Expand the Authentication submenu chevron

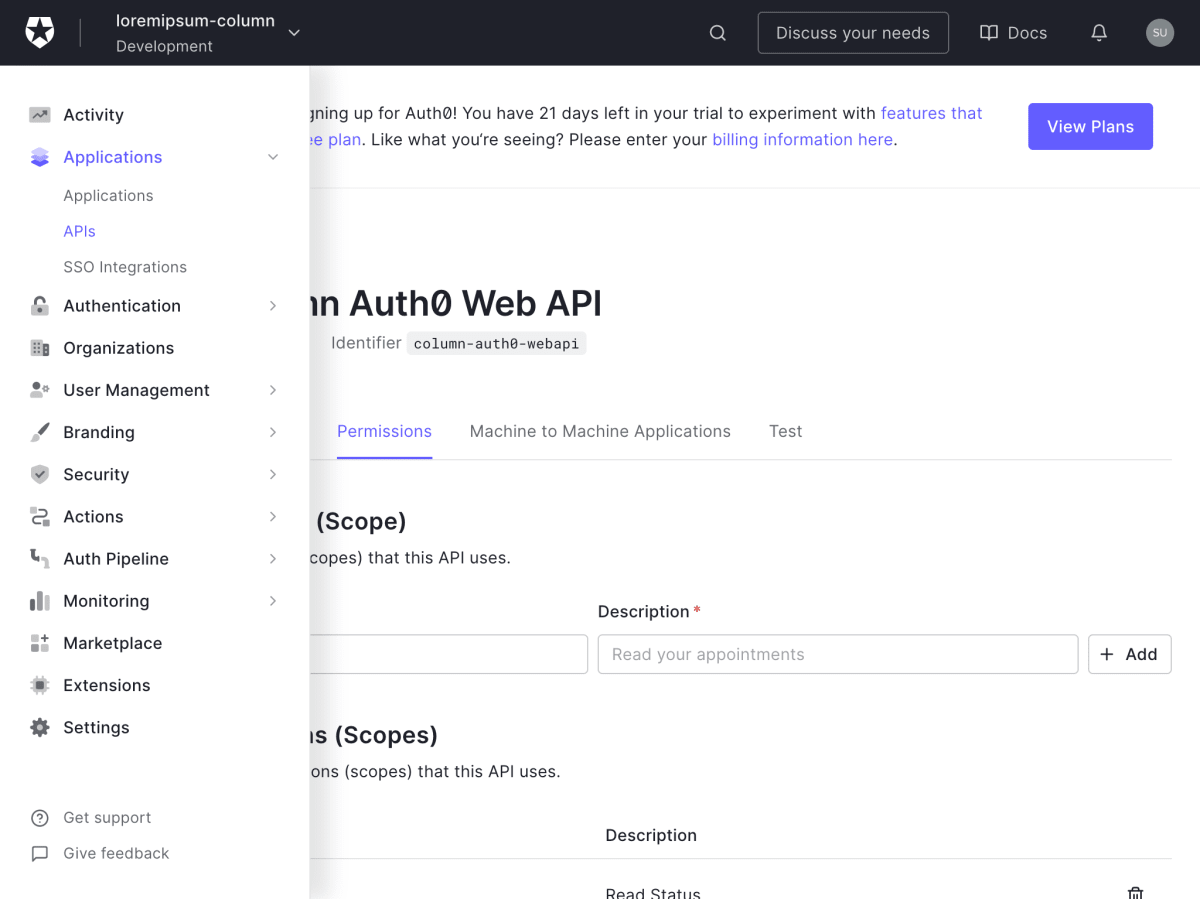click(273, 306)
